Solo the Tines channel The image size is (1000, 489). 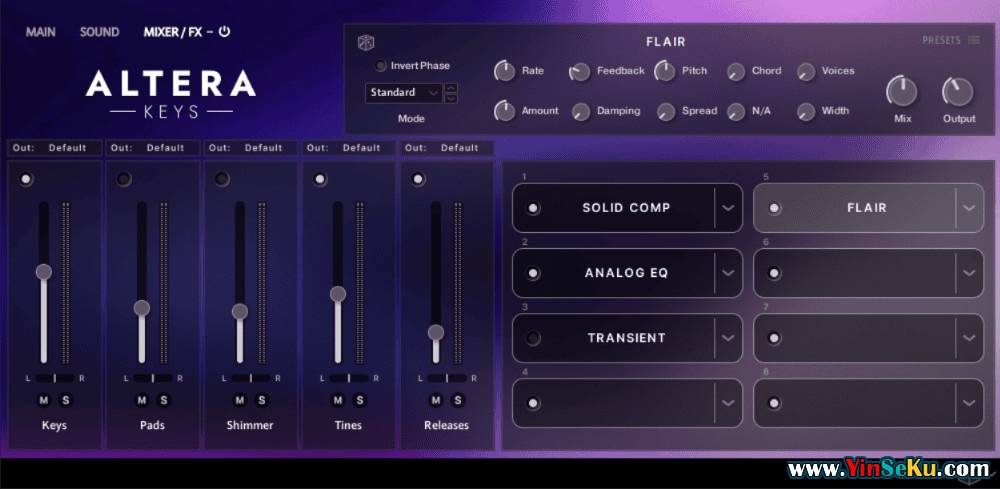point(360,400)
